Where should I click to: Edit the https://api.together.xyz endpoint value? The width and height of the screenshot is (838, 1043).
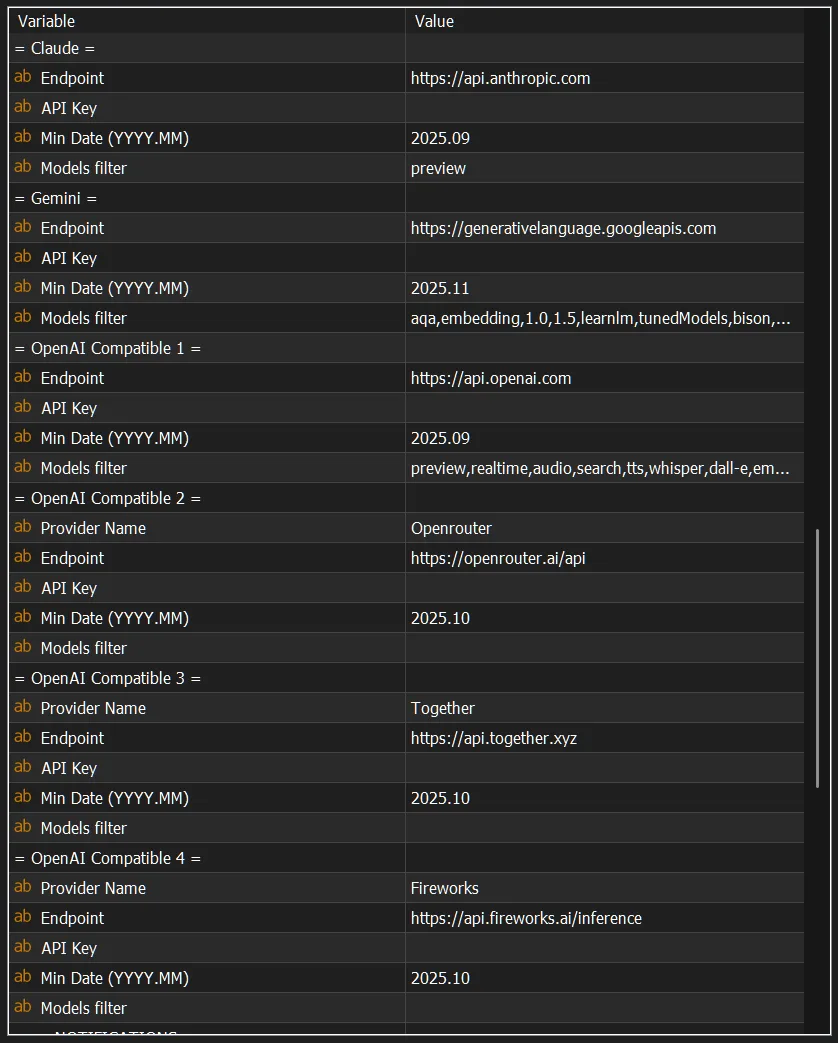605,738
